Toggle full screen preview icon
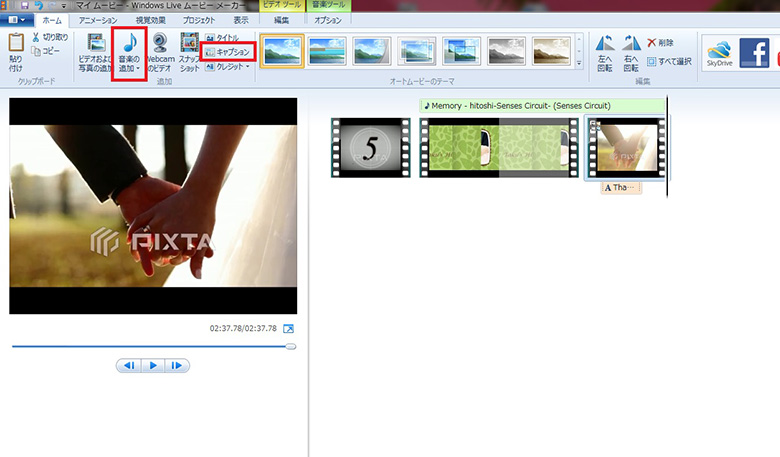 [289, 329]
